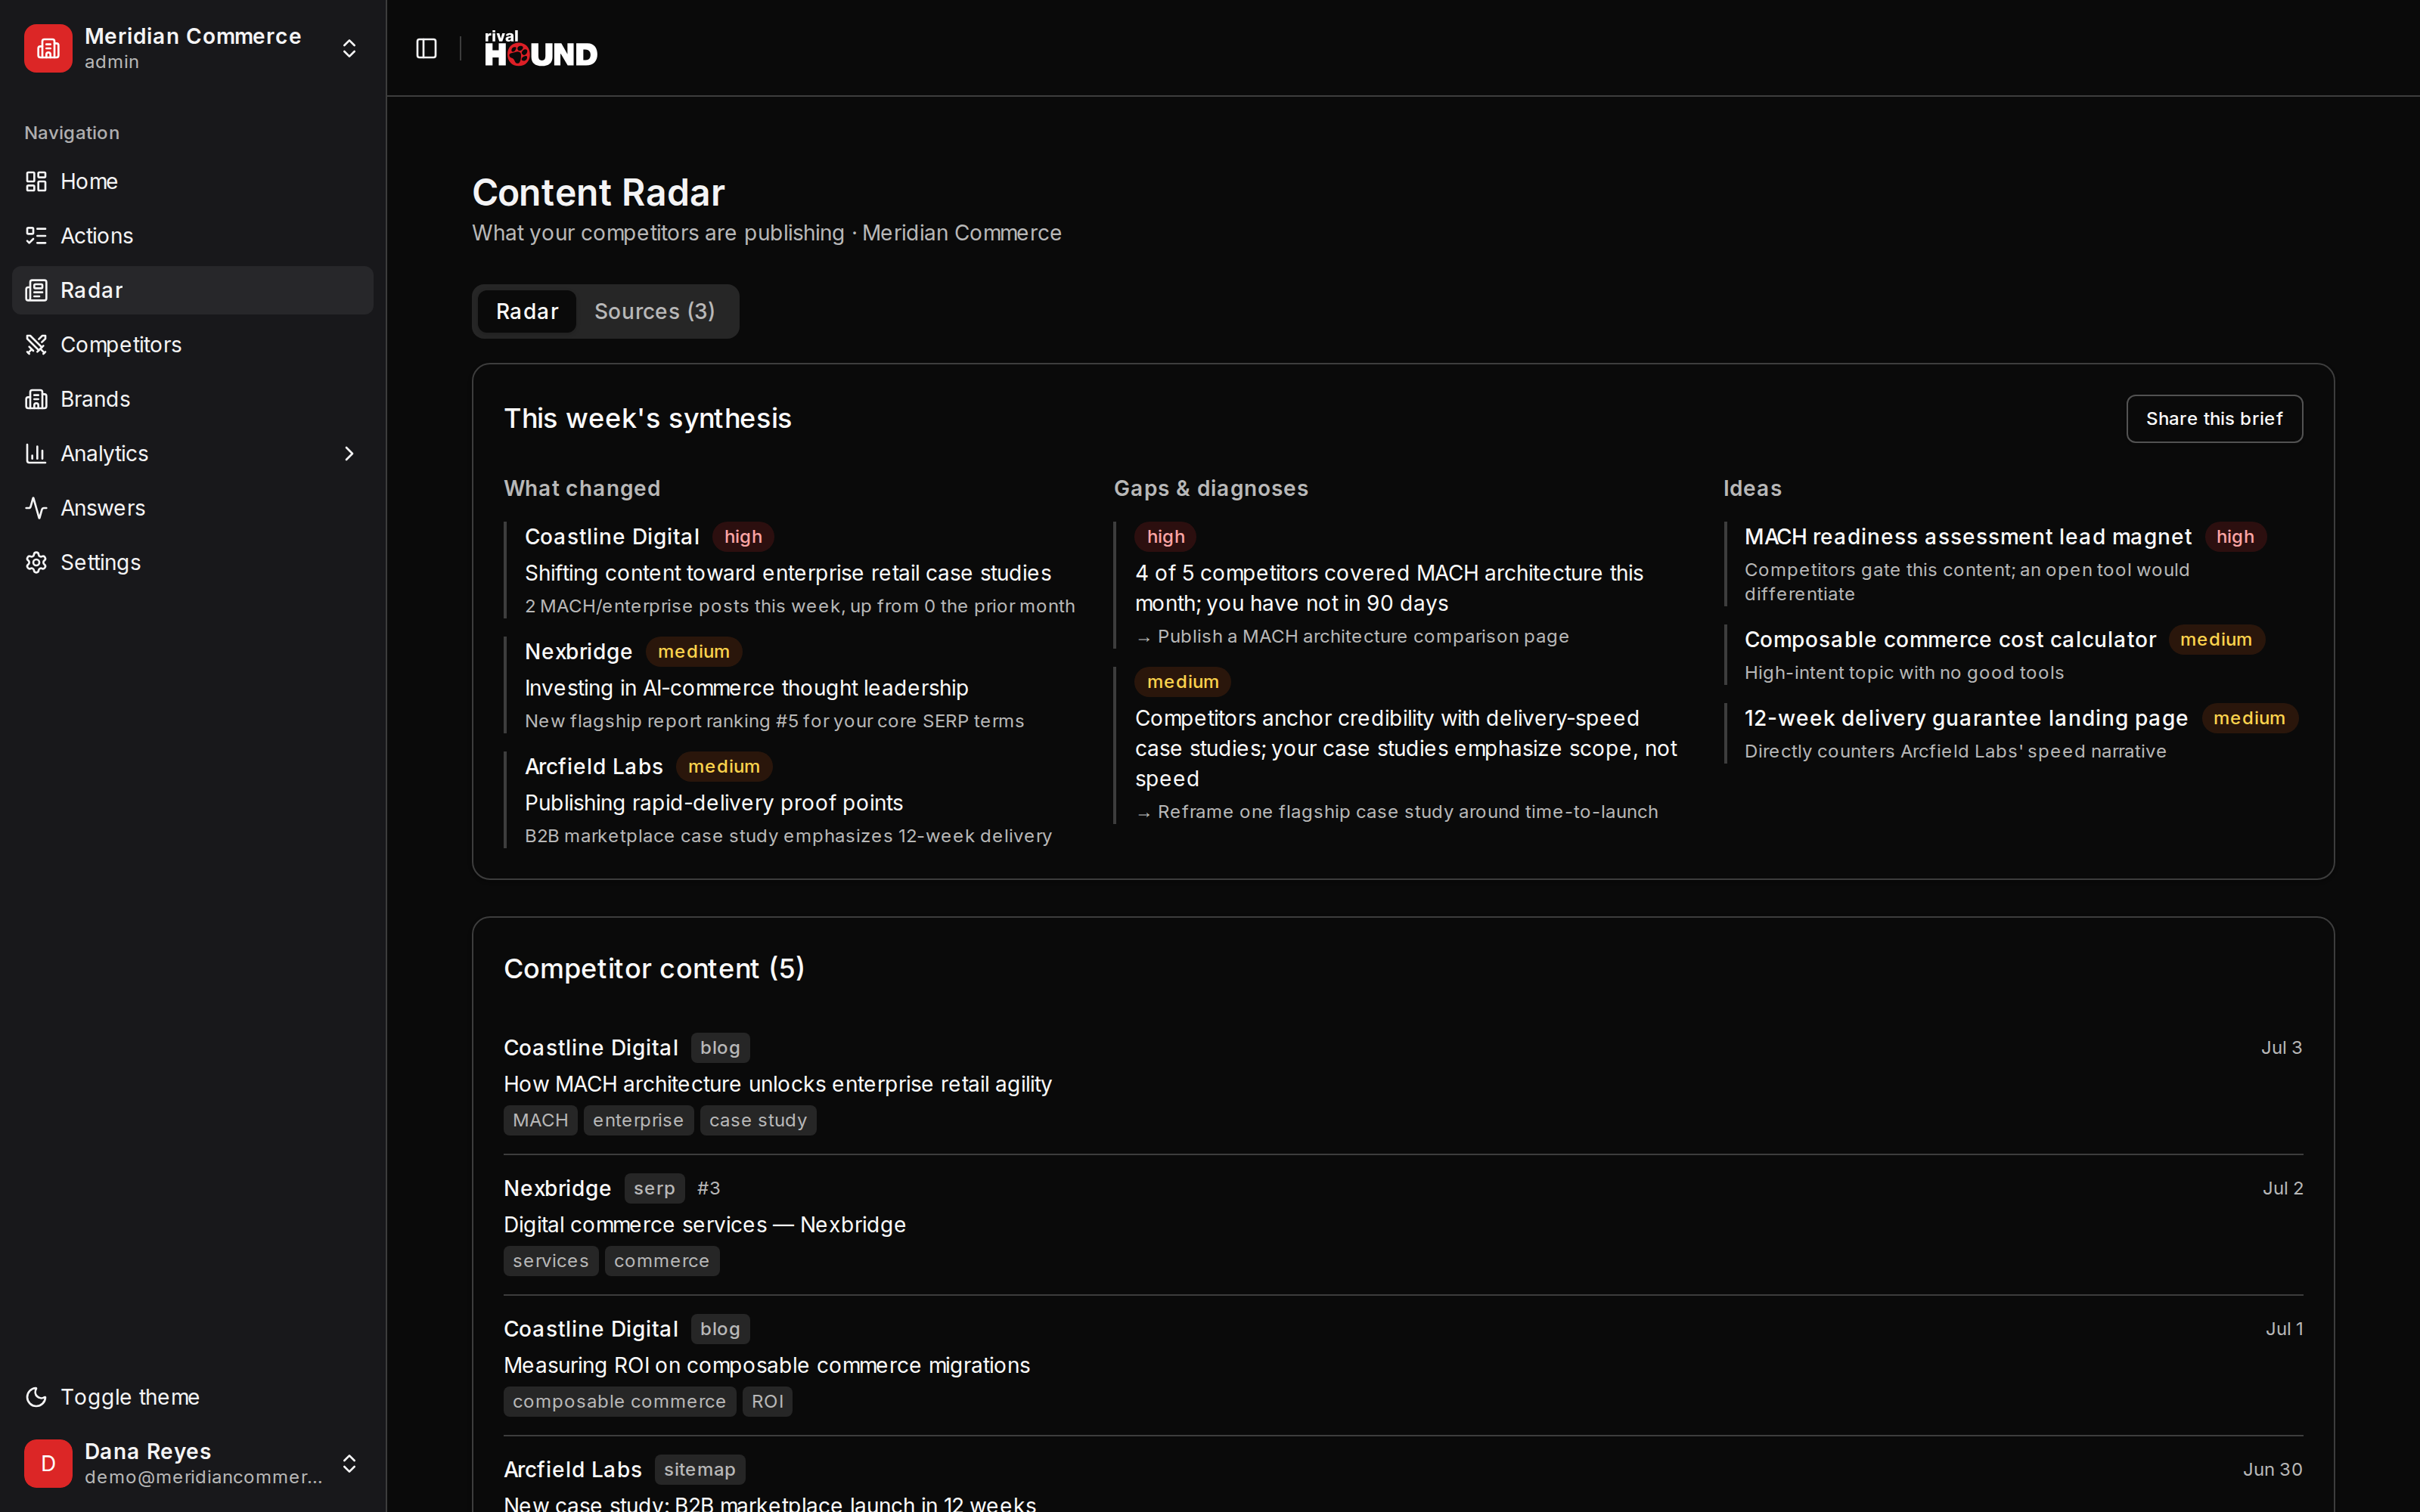Click the case study tag
The image size is (2420, 1512).
(x=758, y=1120)
